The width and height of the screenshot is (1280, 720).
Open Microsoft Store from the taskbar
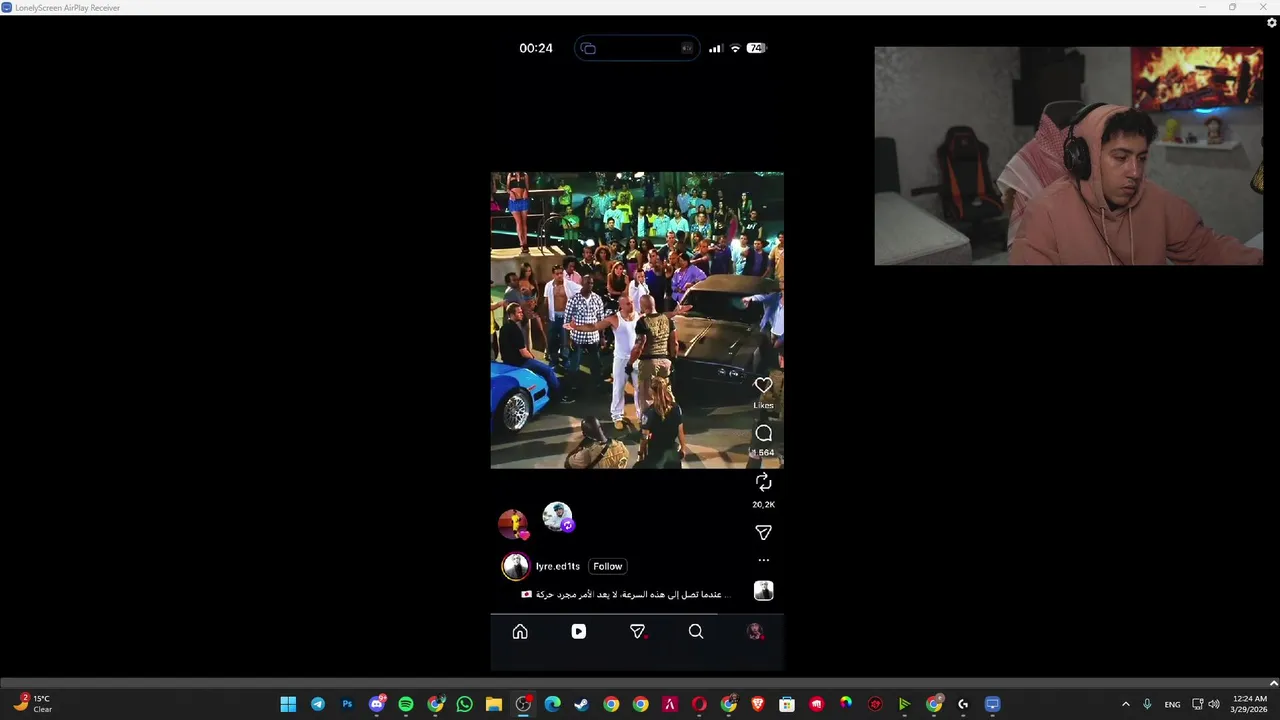coord(787,704)
